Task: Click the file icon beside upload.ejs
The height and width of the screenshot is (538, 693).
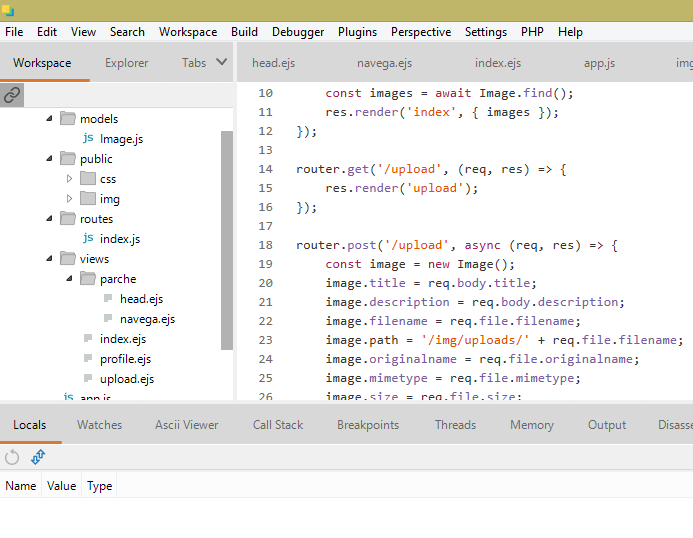Action: click(x=88, y=379)
